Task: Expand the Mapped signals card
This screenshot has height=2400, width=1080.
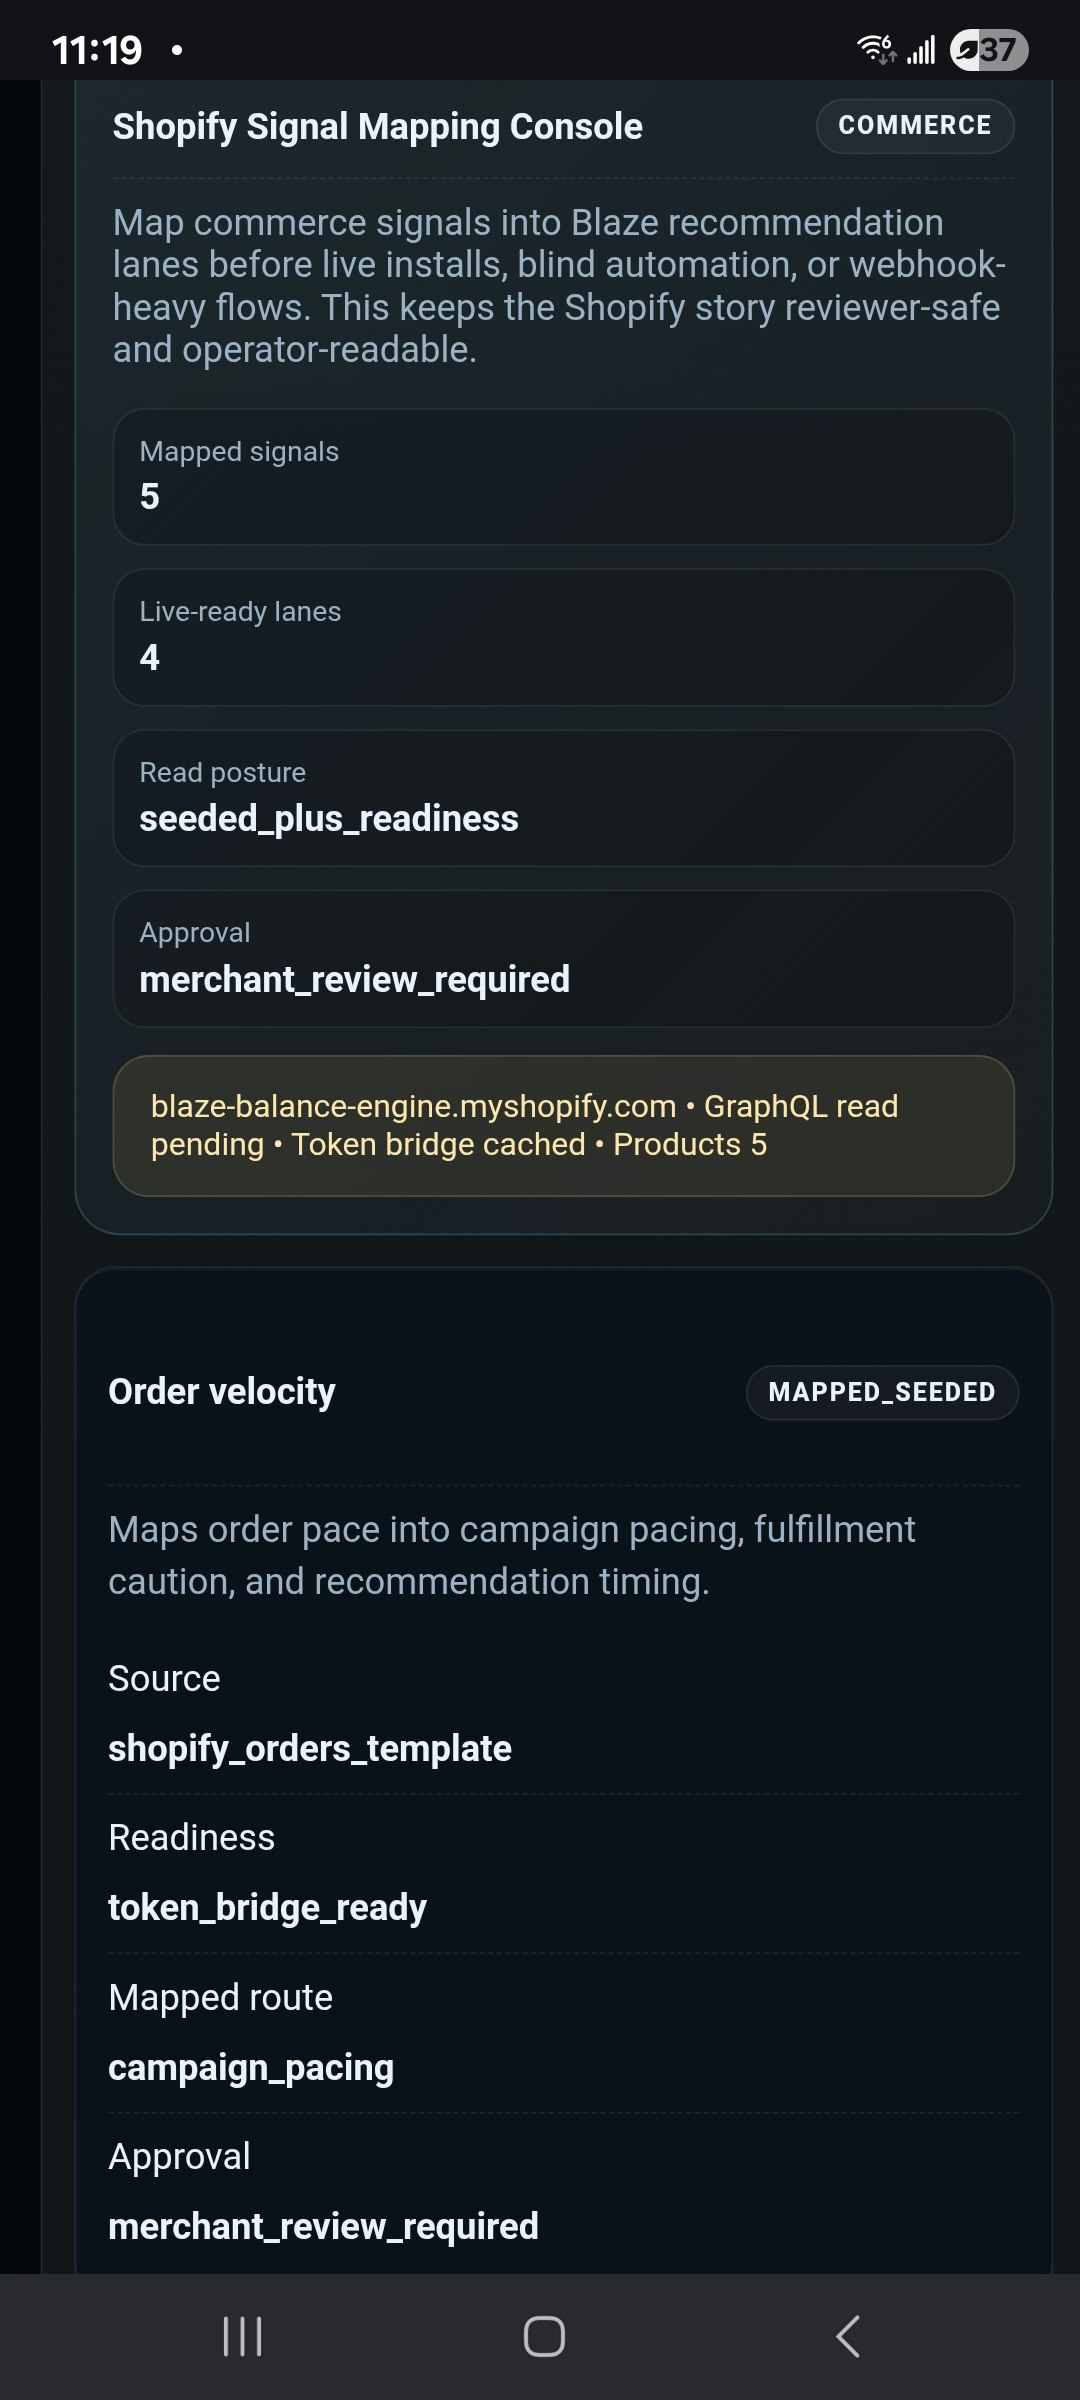Action: click(563, 478)
